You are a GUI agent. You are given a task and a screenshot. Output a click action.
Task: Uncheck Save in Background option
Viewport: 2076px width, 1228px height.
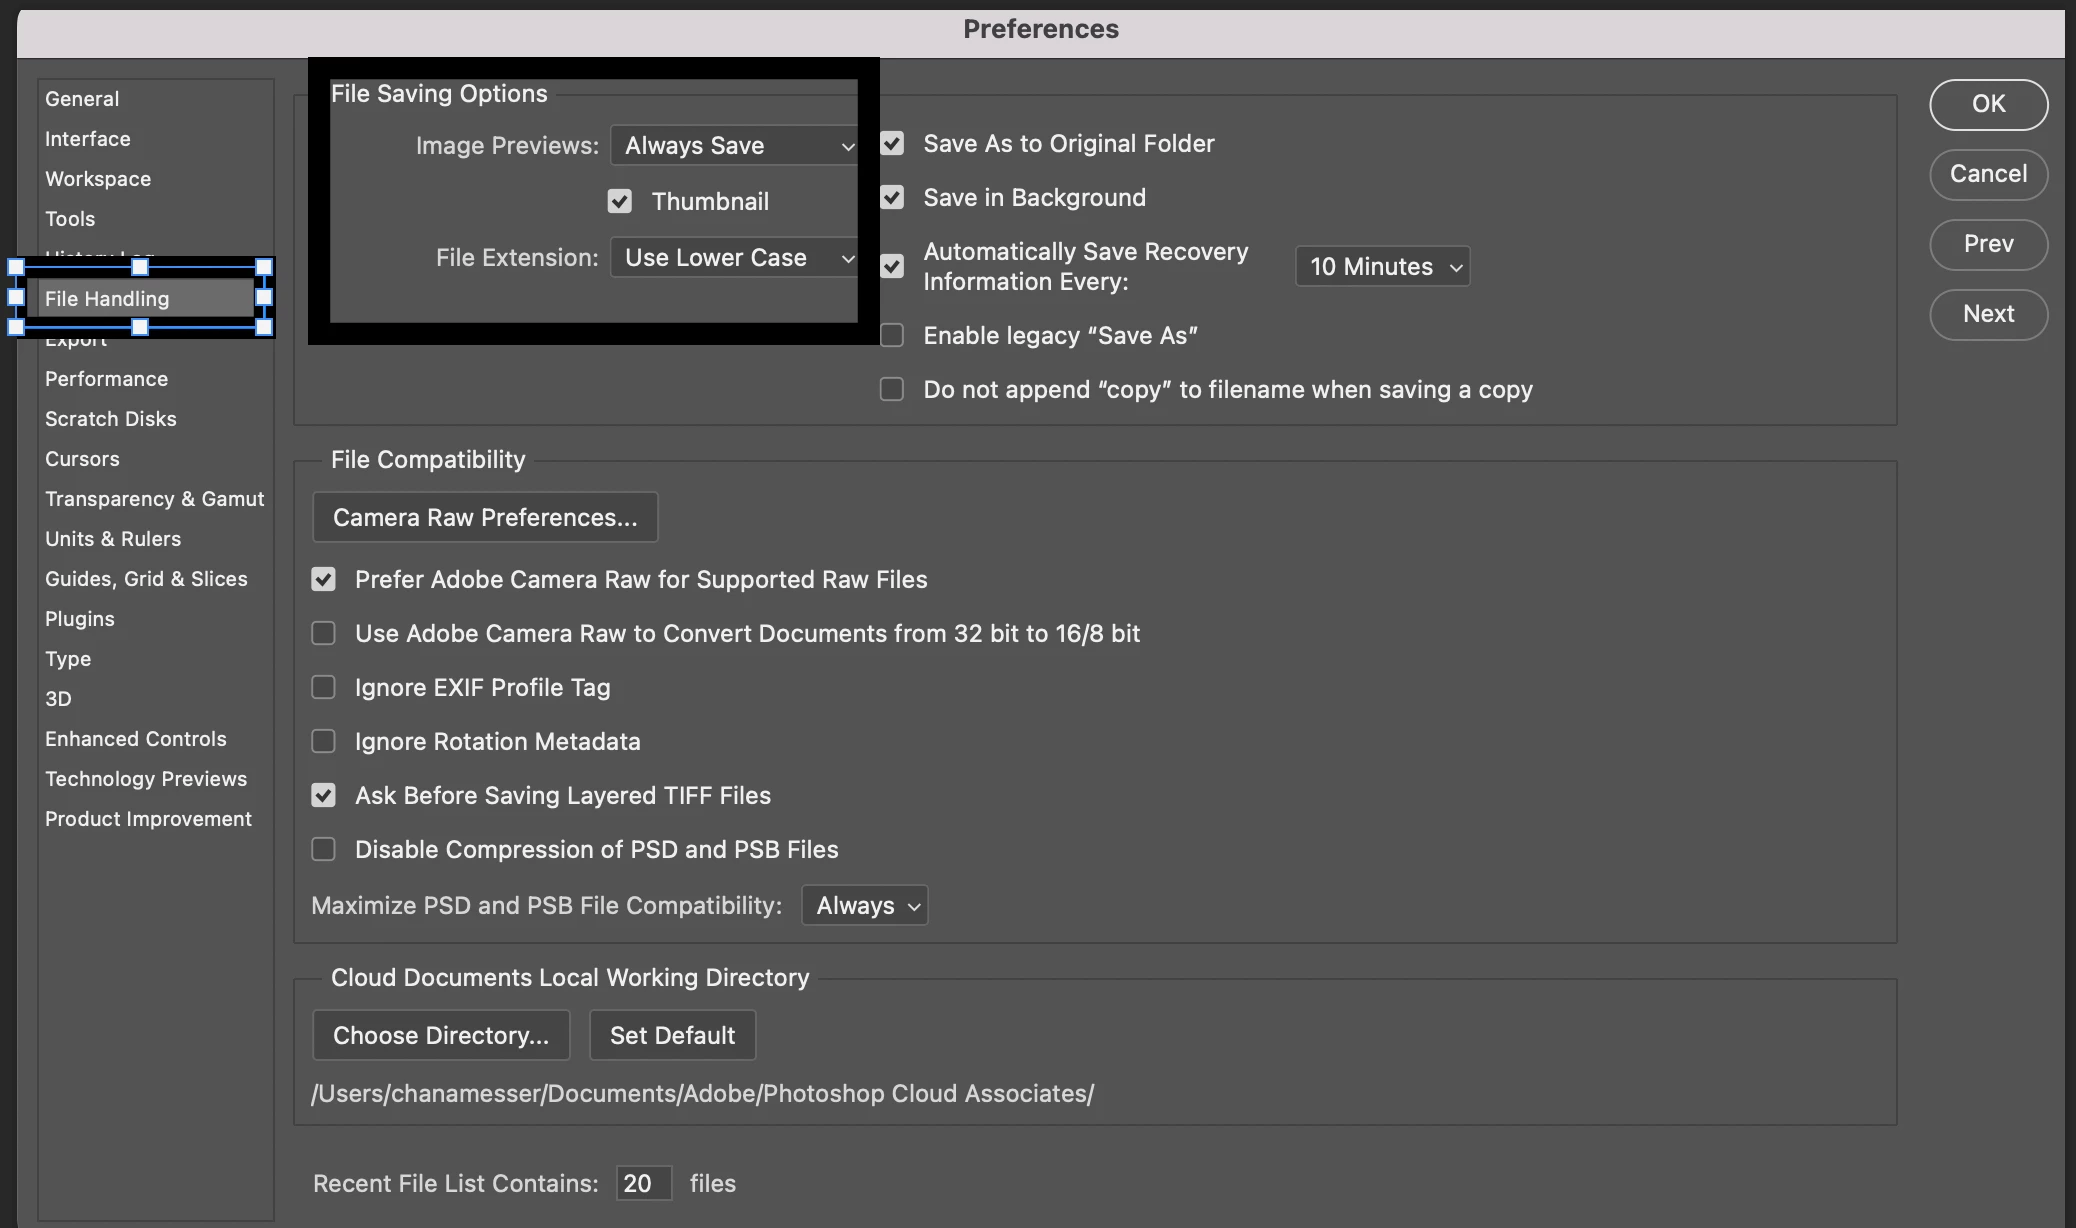pyautogui.click(x=892, y=198)
